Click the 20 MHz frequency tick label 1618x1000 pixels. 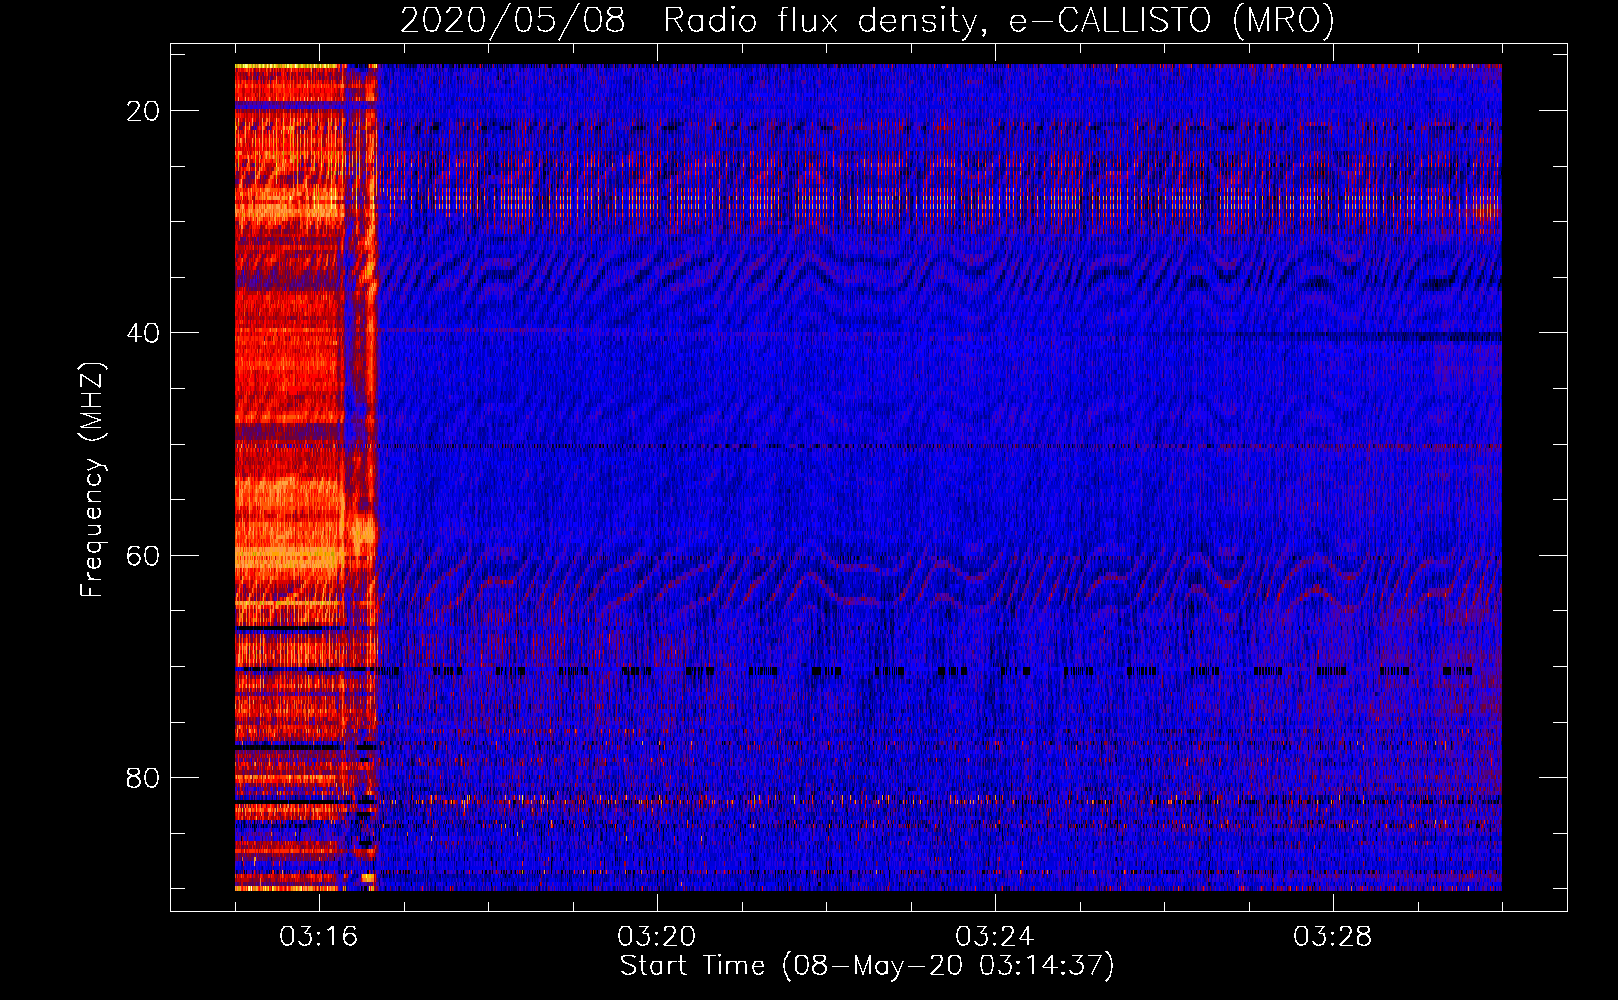click(143, 111)
